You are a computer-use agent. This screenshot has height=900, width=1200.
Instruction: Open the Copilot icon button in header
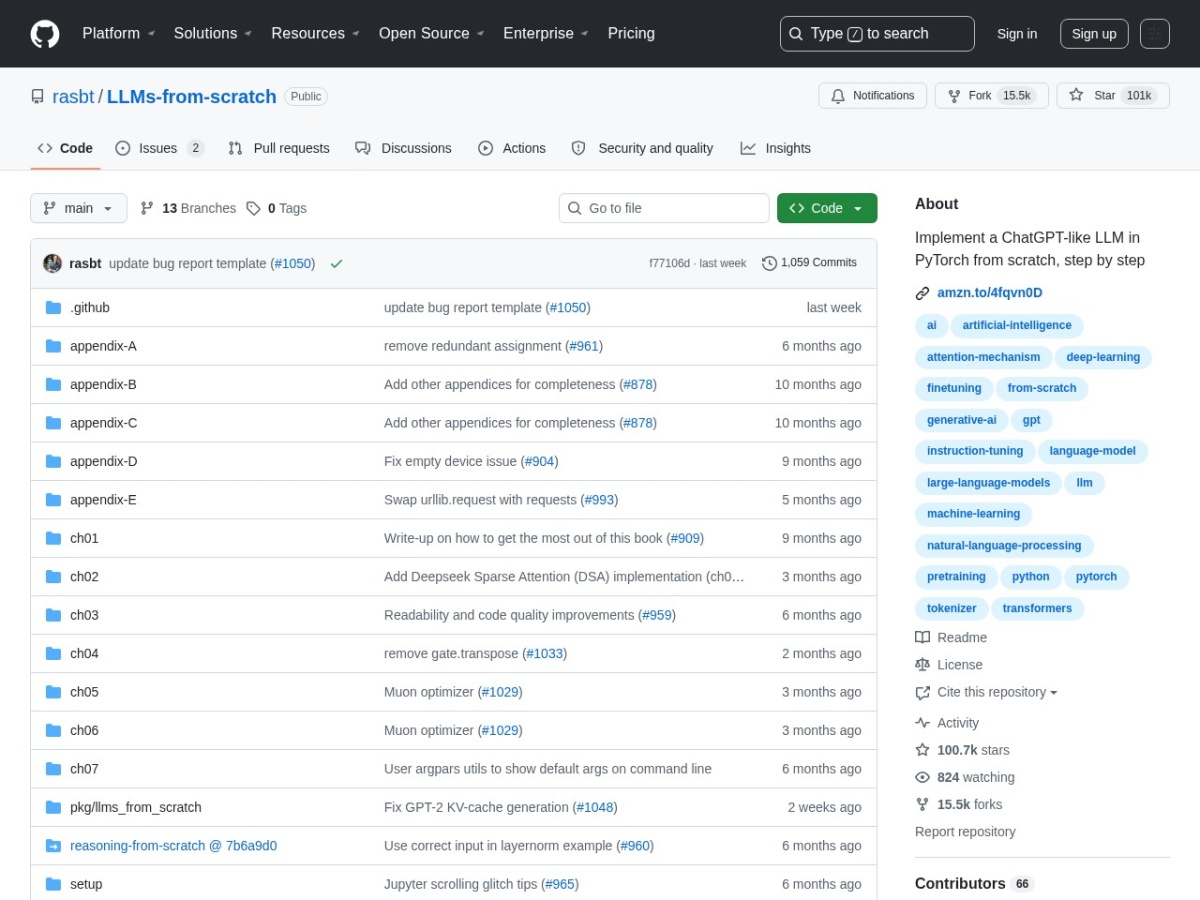point(1154,34)
